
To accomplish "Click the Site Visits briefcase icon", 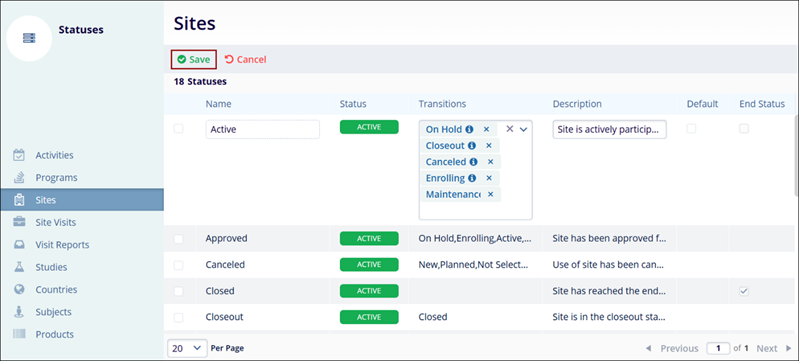I will (19, 222).
